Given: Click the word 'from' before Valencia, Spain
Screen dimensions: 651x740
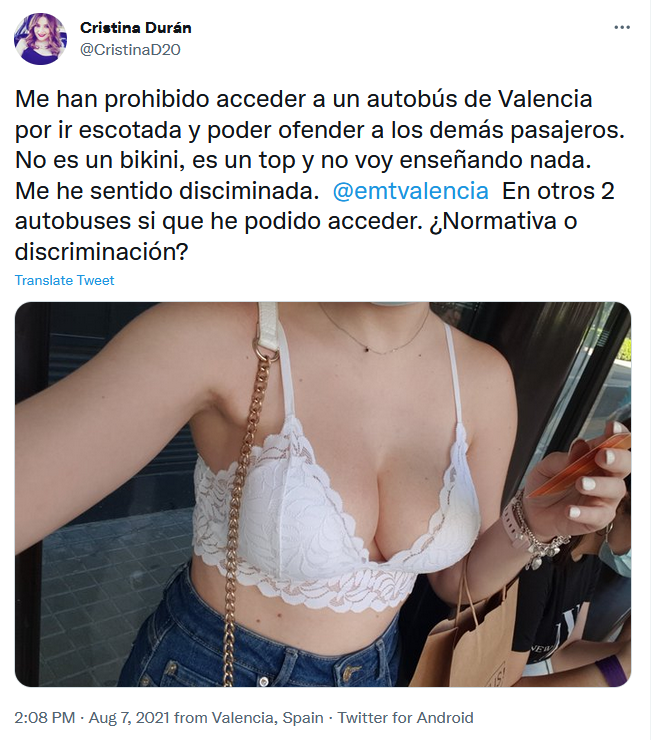Looking at the screenshot, I should pos(191,718).
